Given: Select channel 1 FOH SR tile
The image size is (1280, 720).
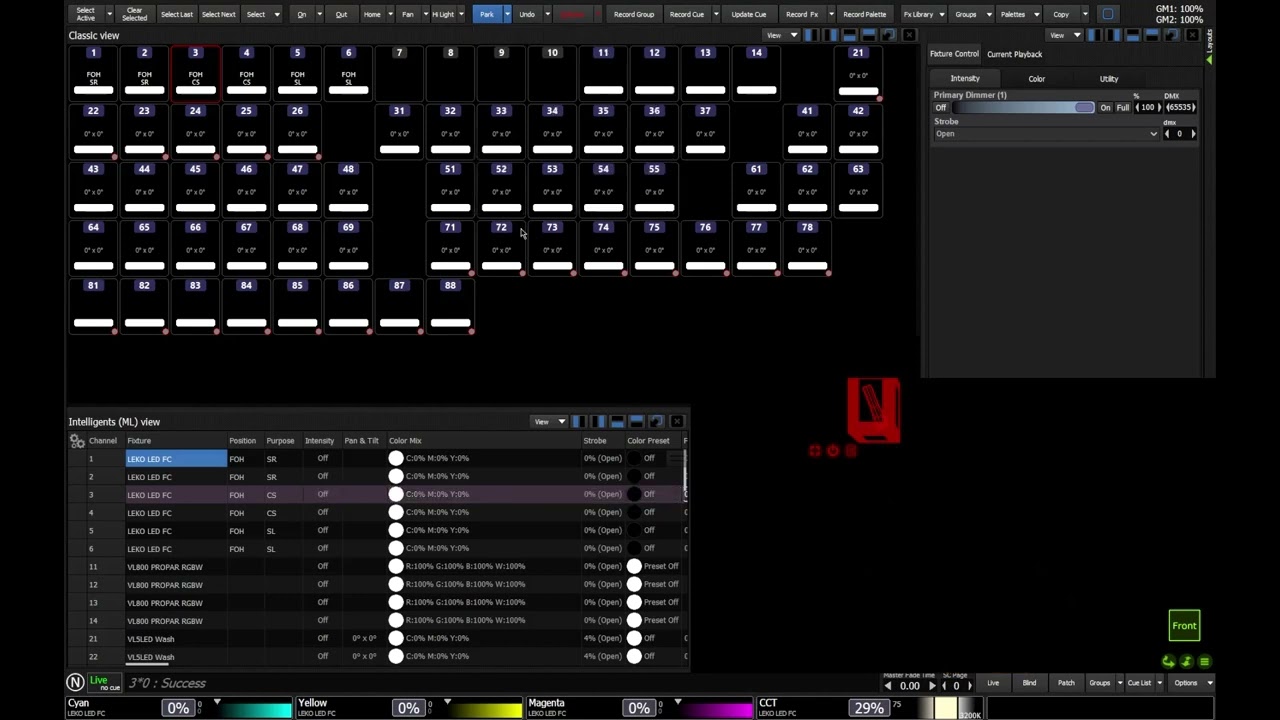Looking at the screenshot, I should [x=93, y=72].
